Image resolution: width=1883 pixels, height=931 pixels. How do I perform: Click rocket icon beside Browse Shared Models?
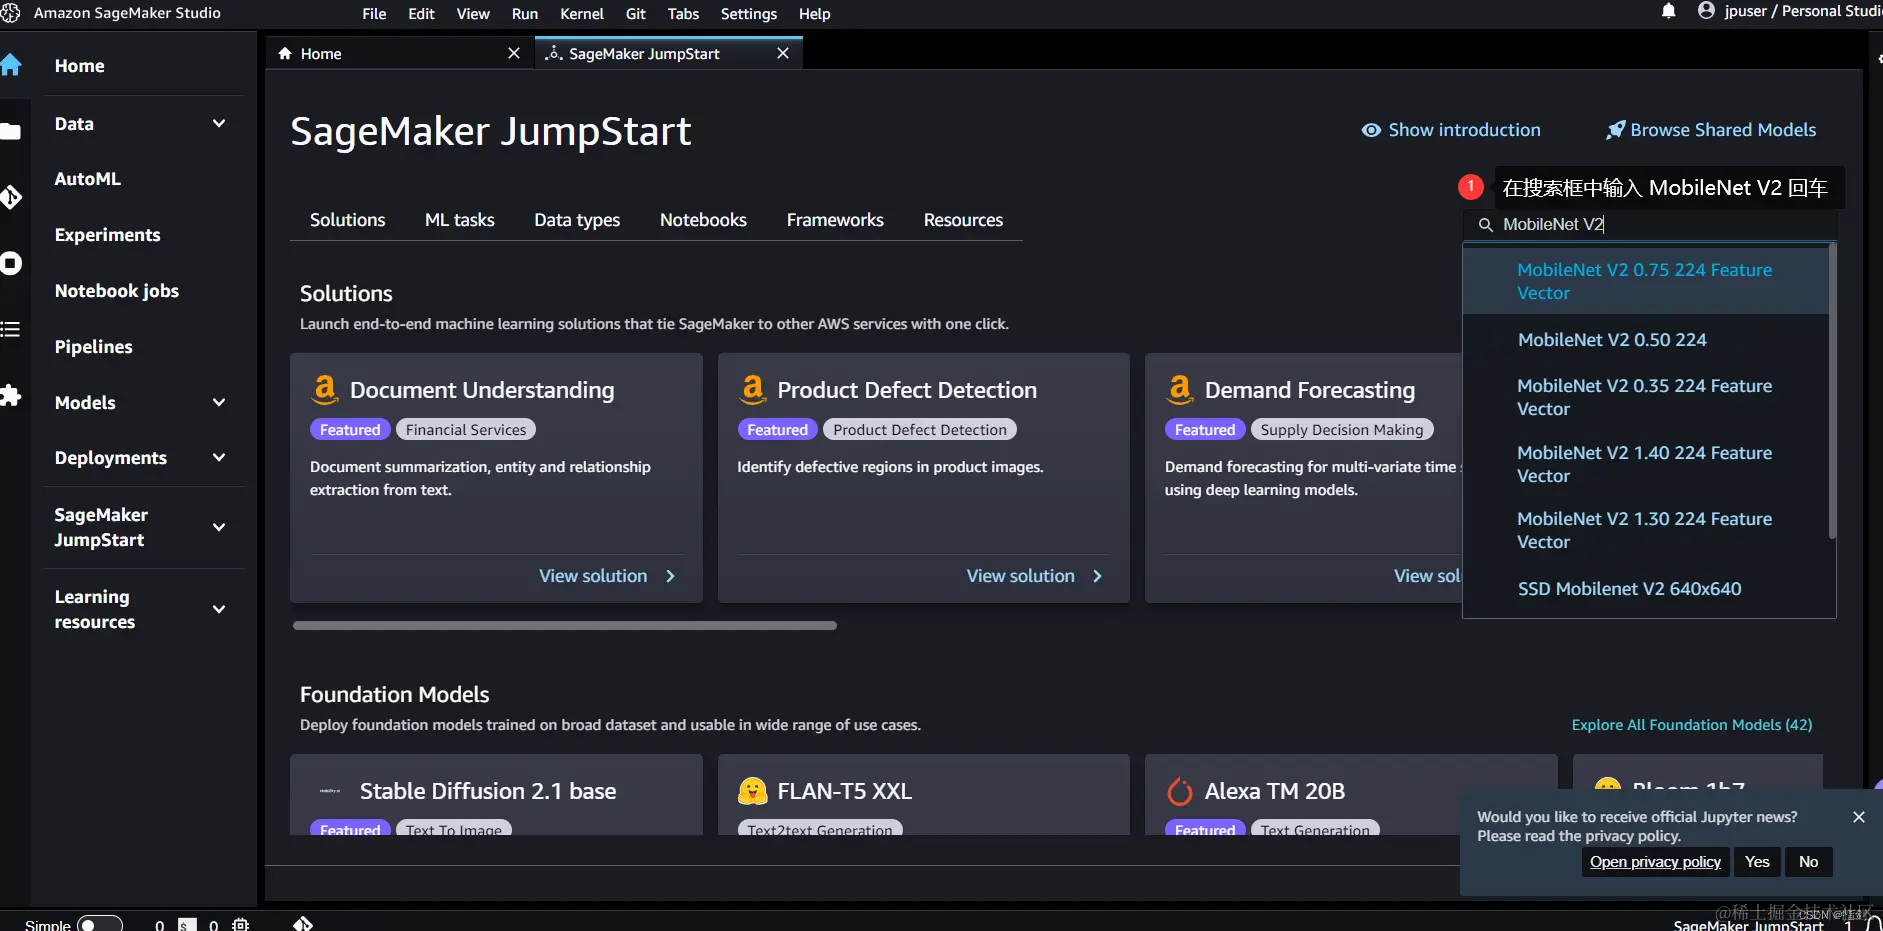tap(1615, 130)
